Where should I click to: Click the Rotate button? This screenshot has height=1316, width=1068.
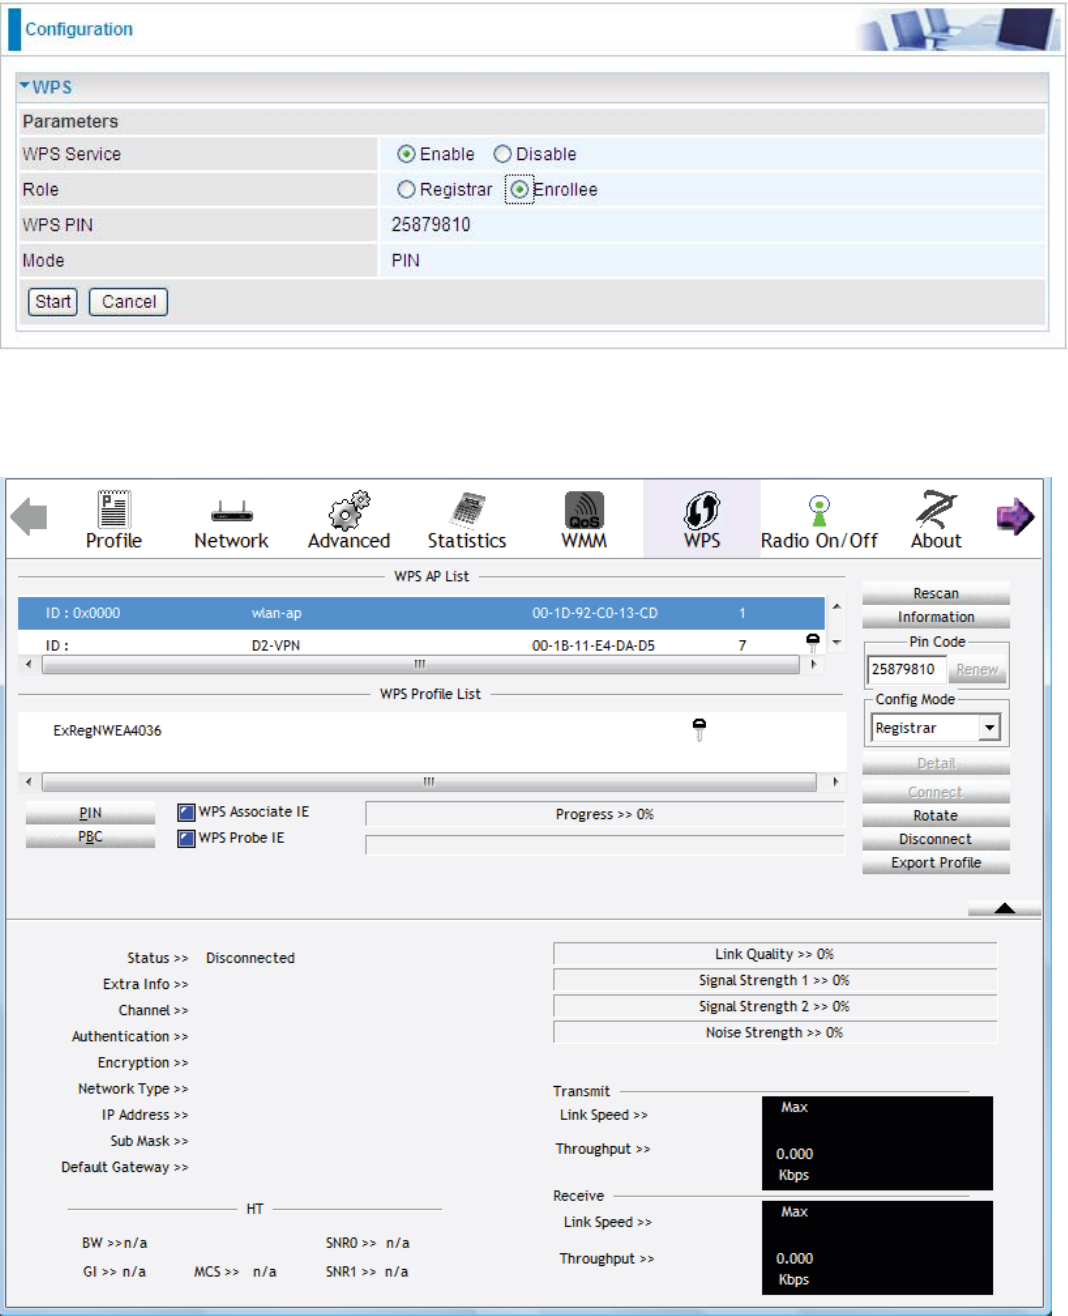coord(936,816)
